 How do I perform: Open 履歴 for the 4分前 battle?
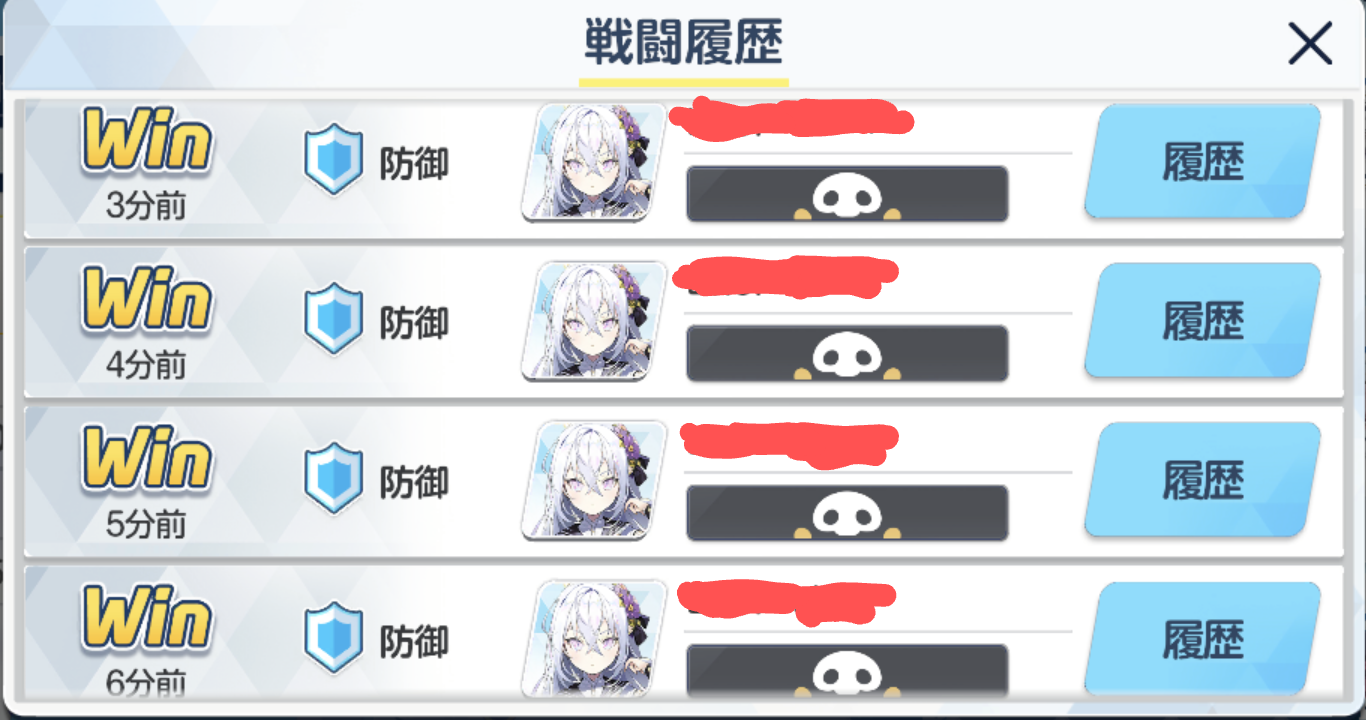click(x=1203, y=321)
